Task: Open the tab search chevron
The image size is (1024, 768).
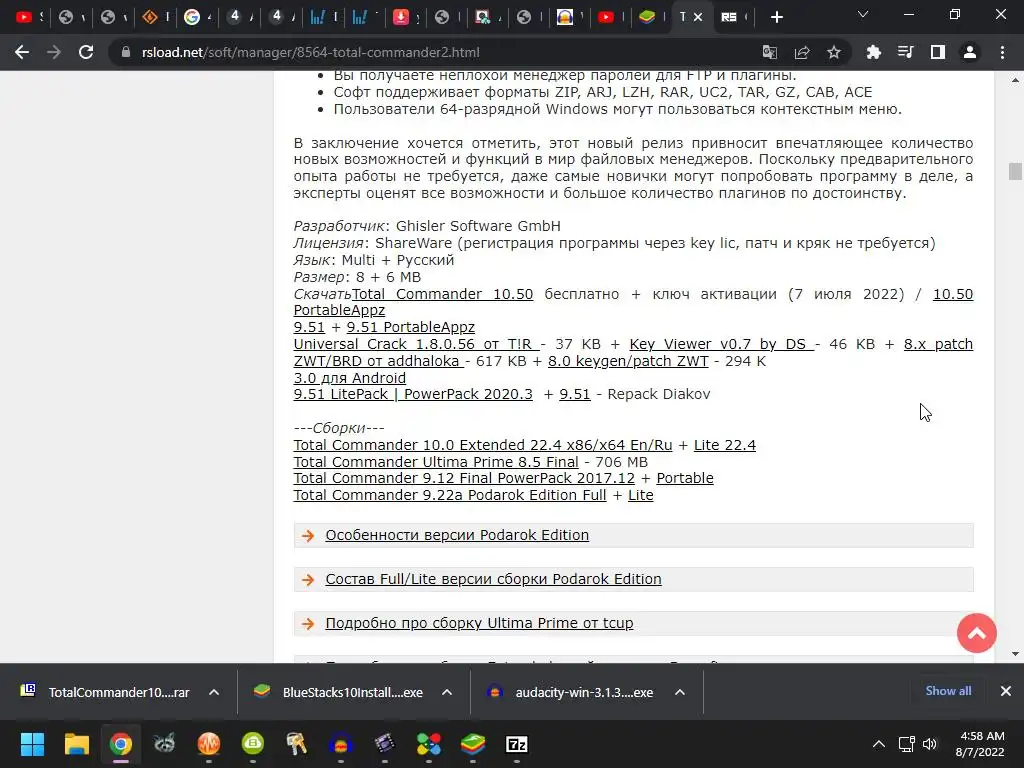Action: 863,14
